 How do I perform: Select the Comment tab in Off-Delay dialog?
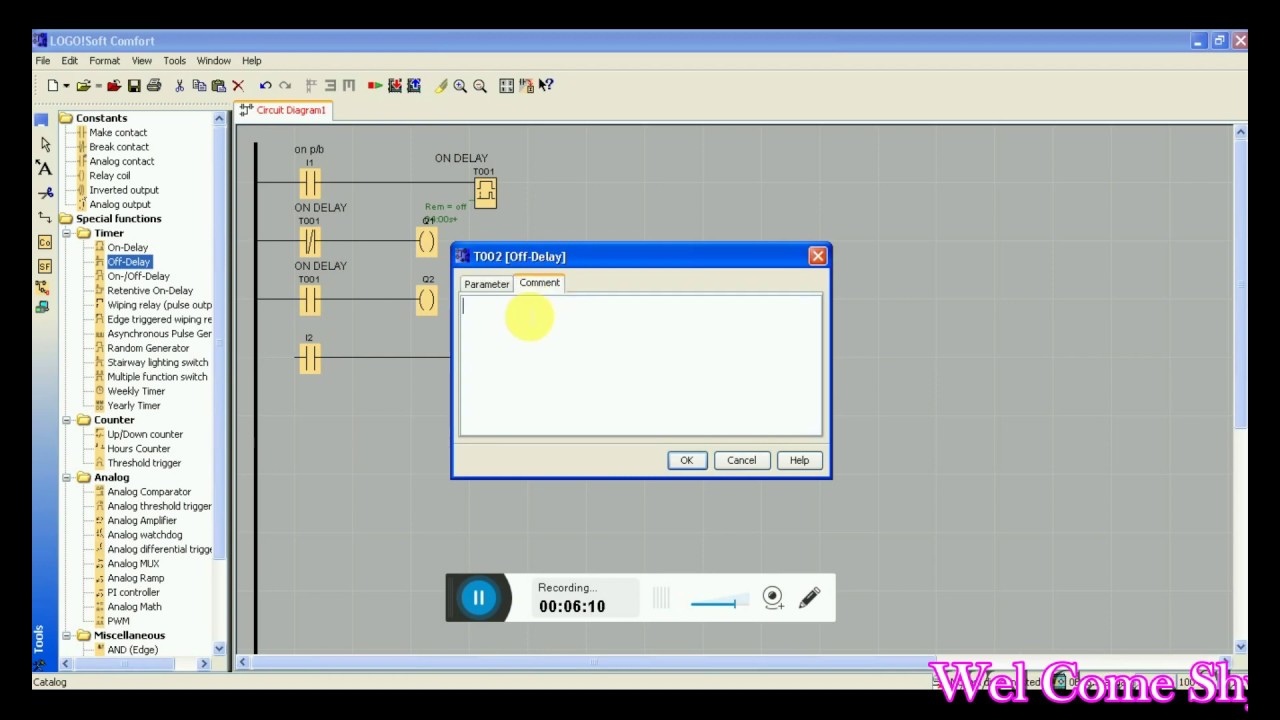(540, 283)
